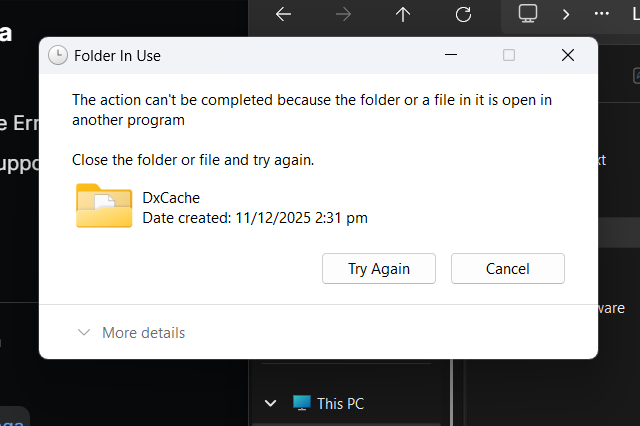The width and height of the screenshot is (640, 426).
Task: Navigate up one folder level
Action: (403, 14)
